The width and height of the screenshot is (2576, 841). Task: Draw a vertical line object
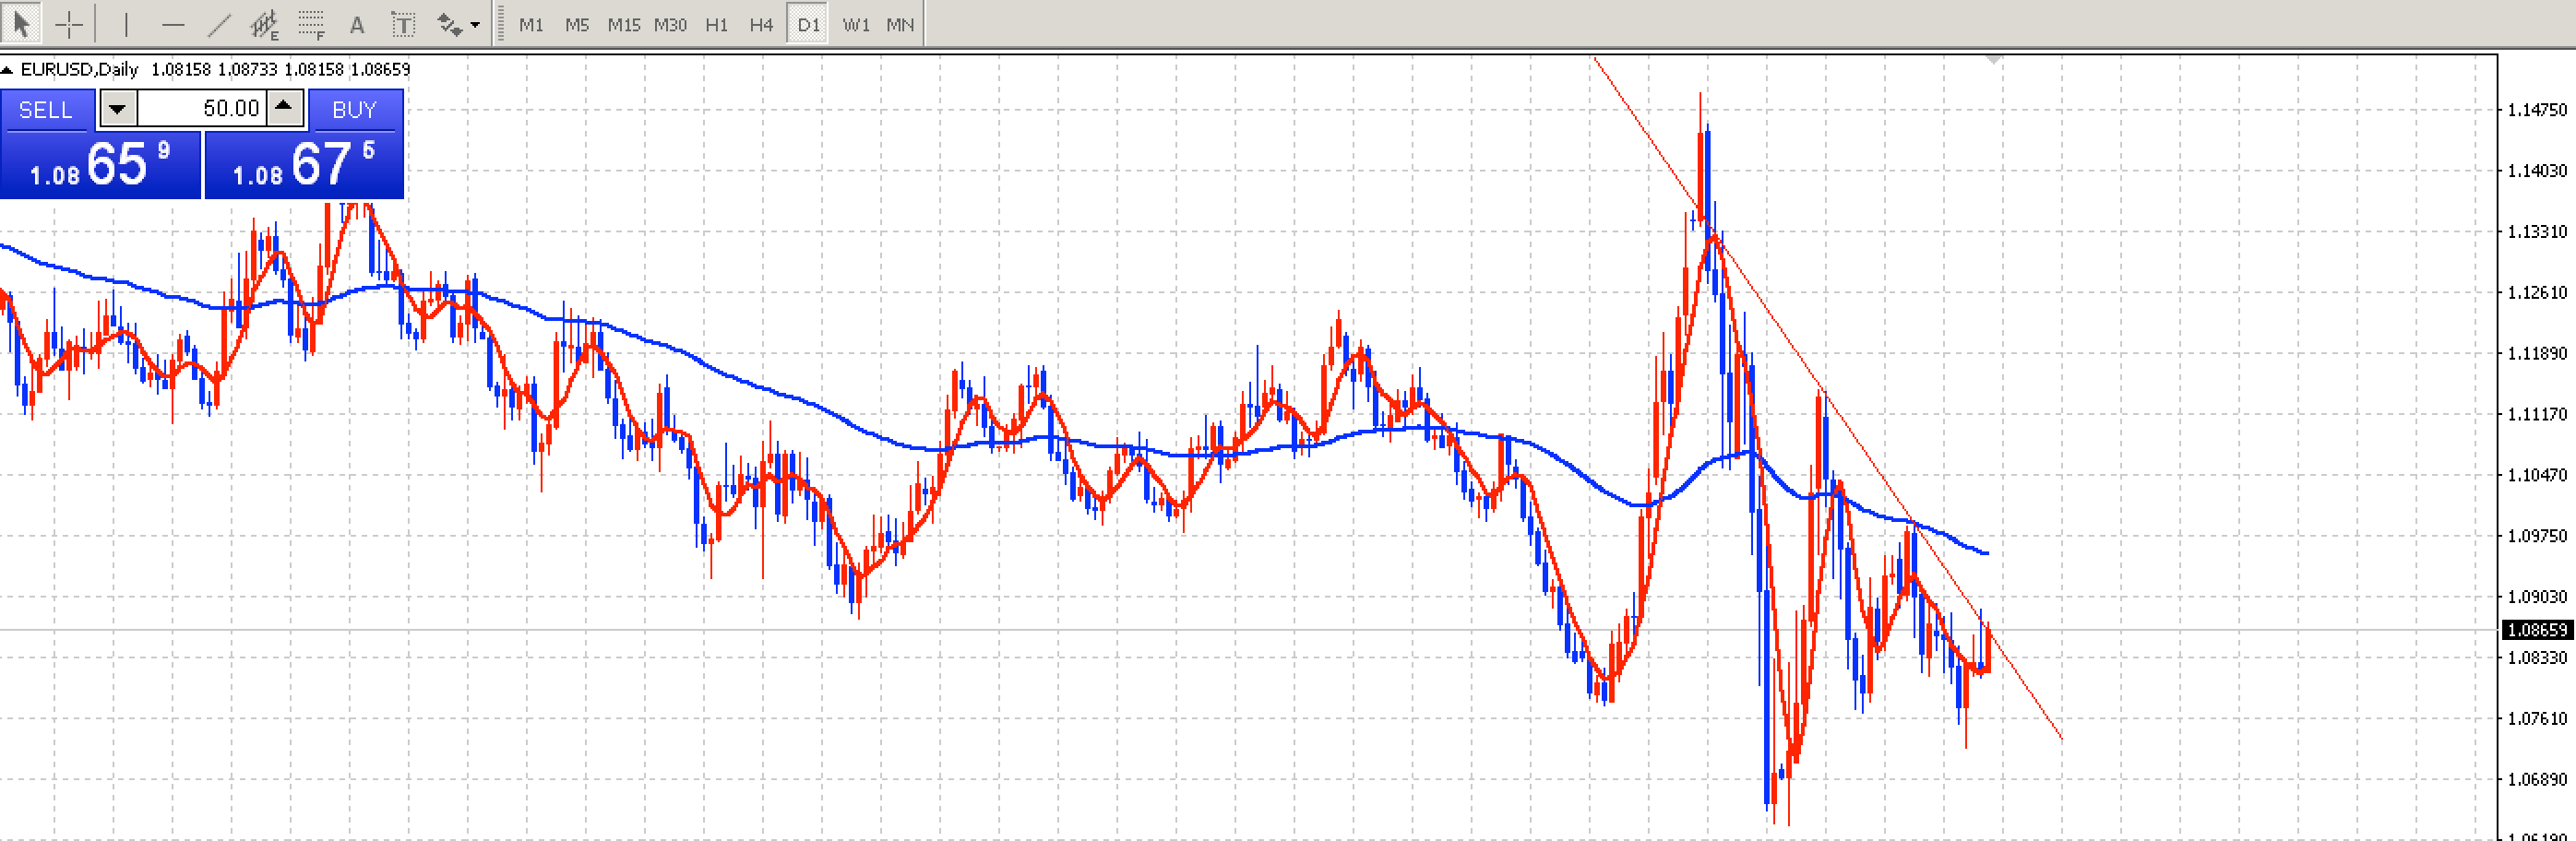point(126,24)
